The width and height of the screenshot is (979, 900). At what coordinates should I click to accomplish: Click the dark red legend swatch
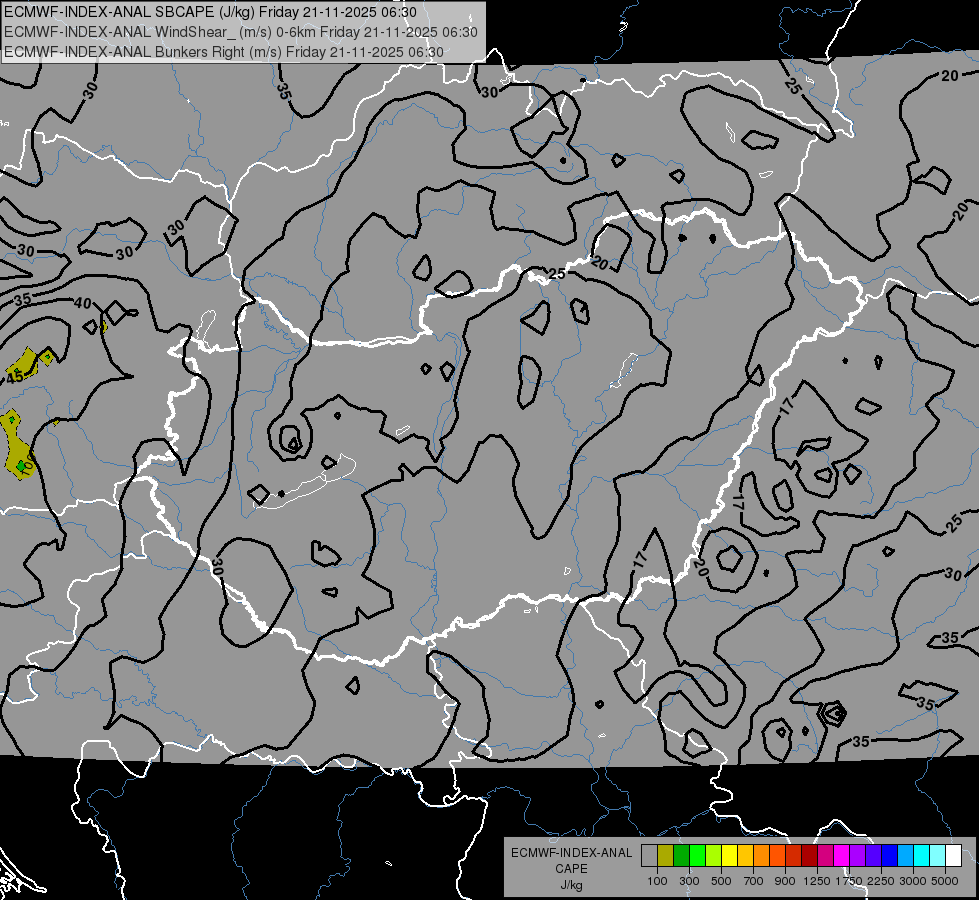point(810,855)
